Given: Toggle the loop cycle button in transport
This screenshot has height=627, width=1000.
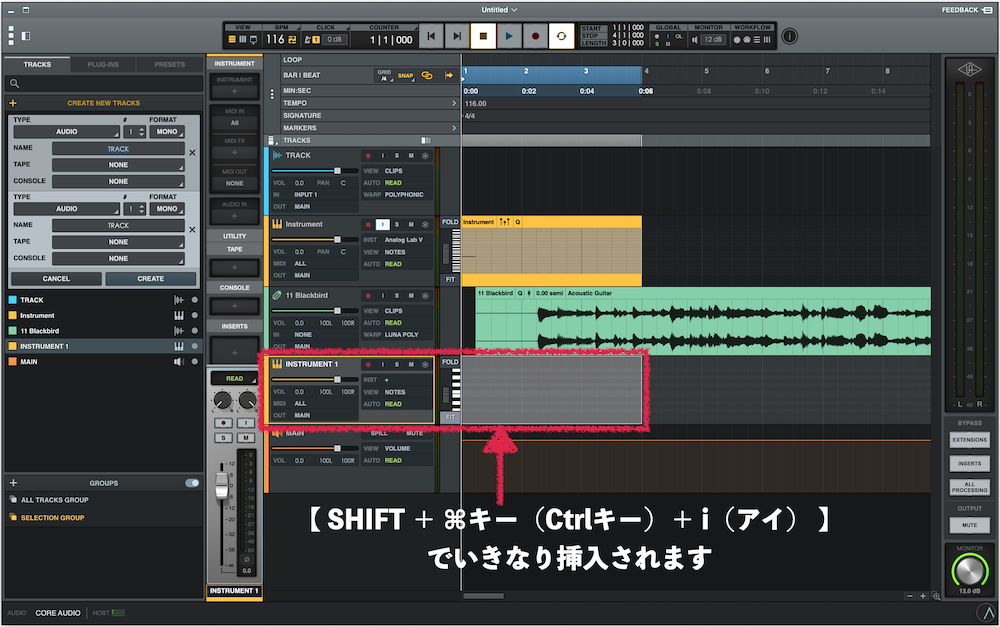Looking at the screenshot, I should (561, 37).
